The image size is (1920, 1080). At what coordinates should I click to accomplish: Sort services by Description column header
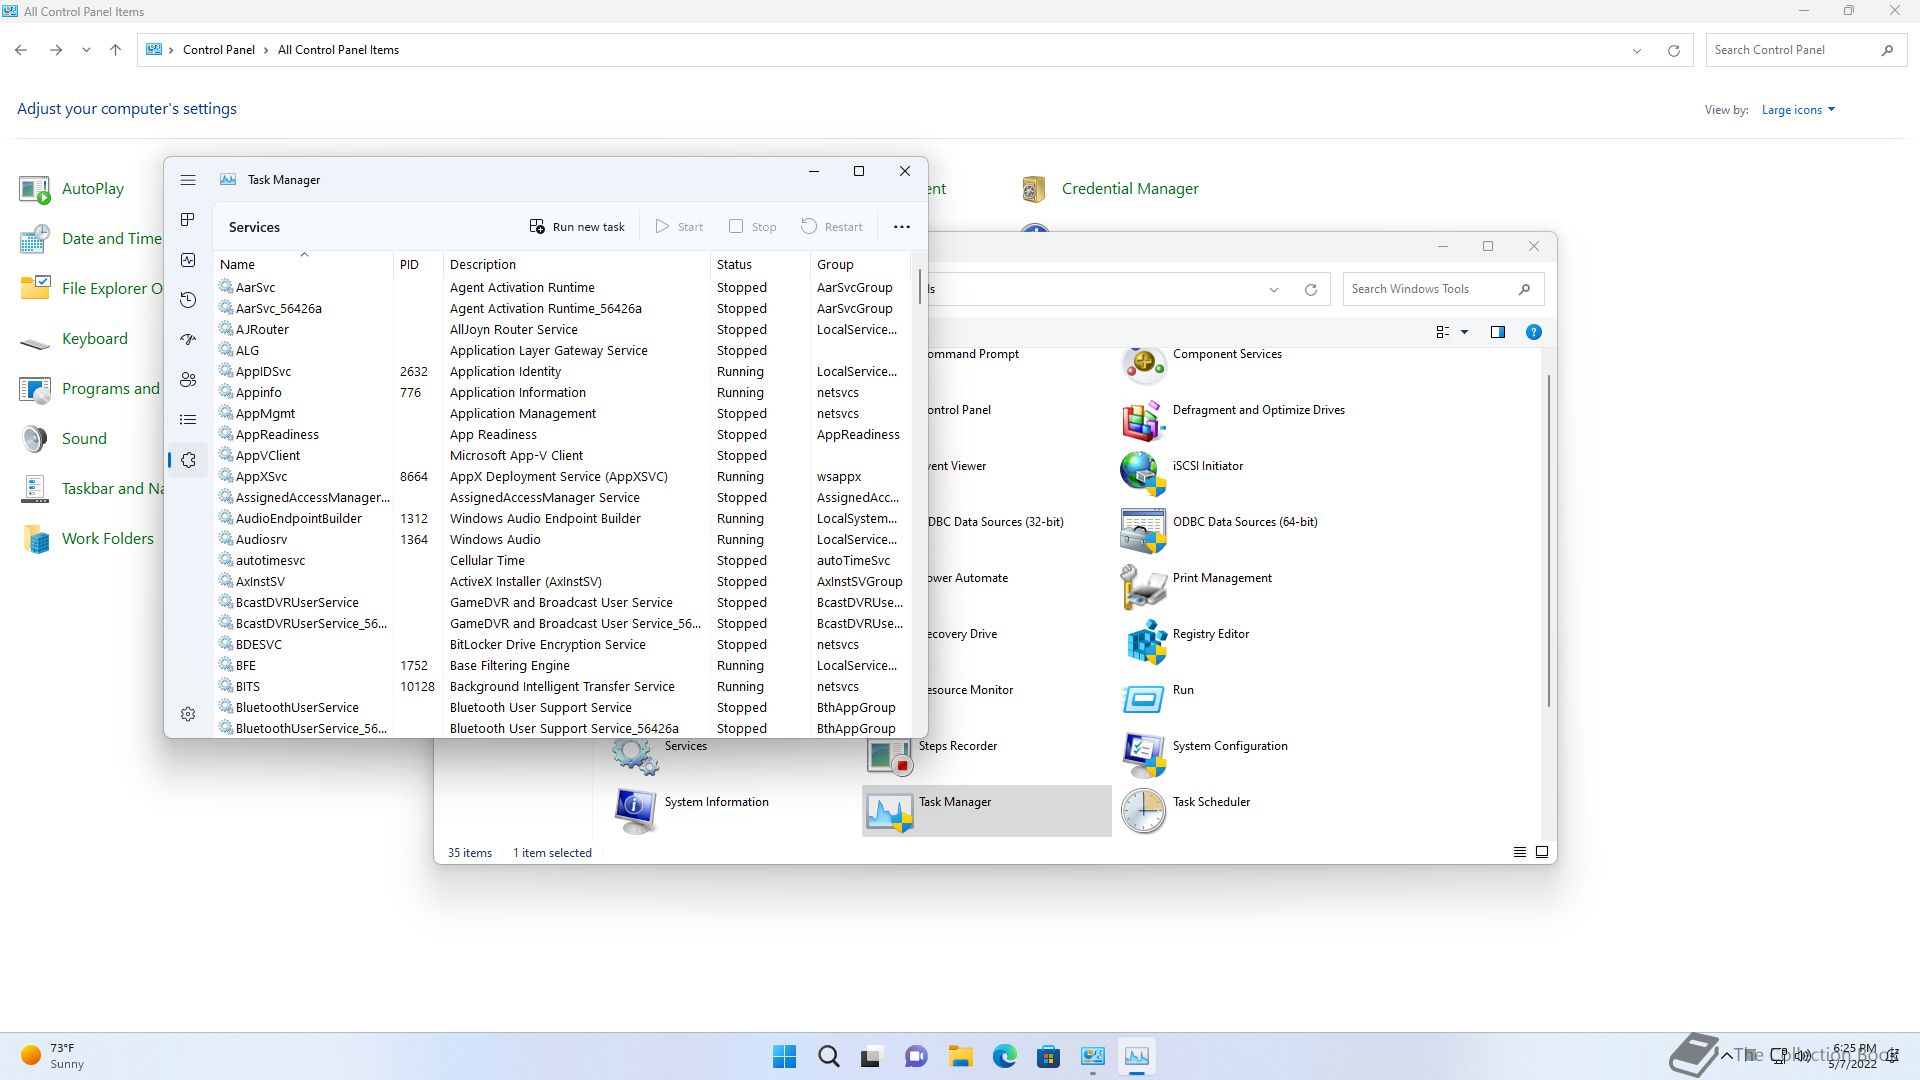pyautogui.click(x=576, y=264)
